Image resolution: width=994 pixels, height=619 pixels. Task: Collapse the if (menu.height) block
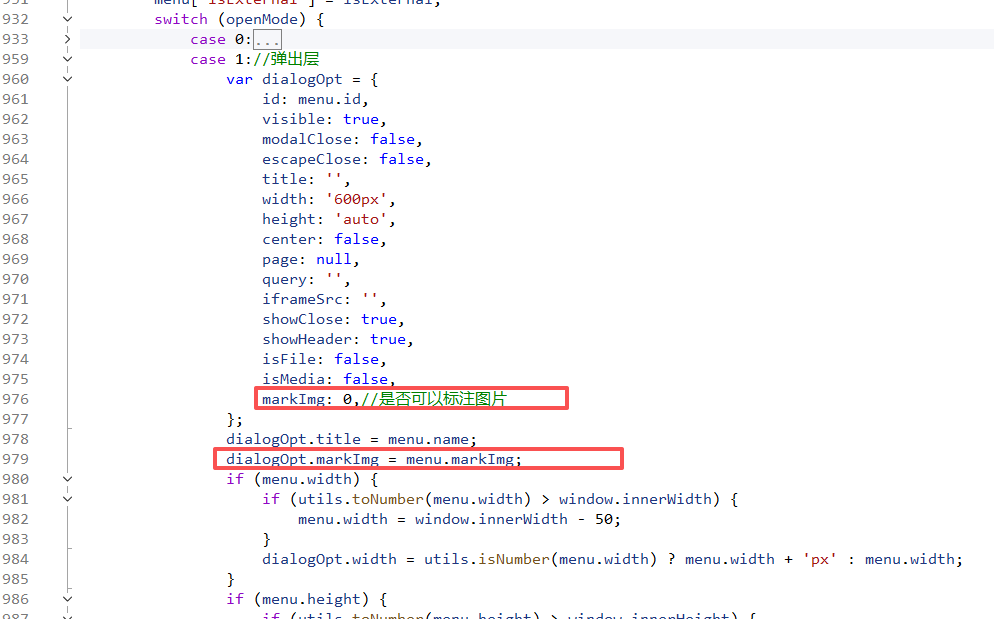(67, 599)
